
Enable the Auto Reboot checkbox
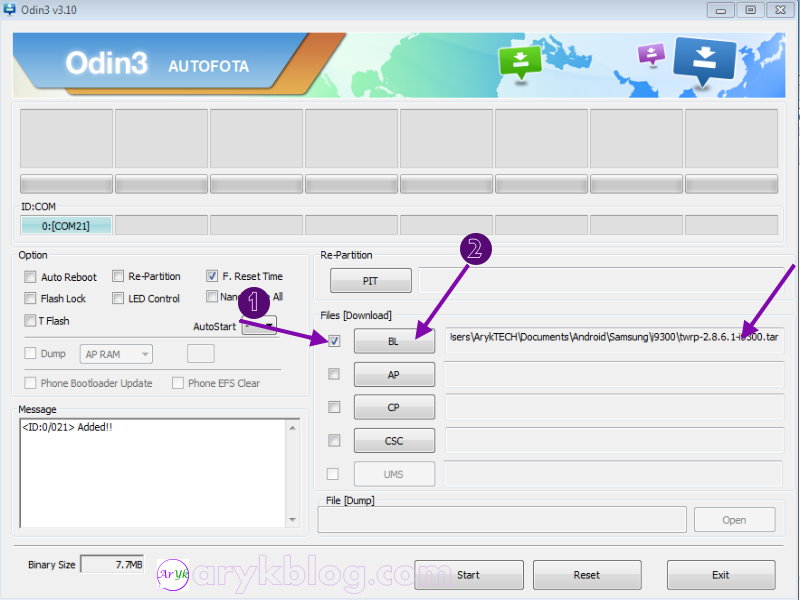point(30,277)
